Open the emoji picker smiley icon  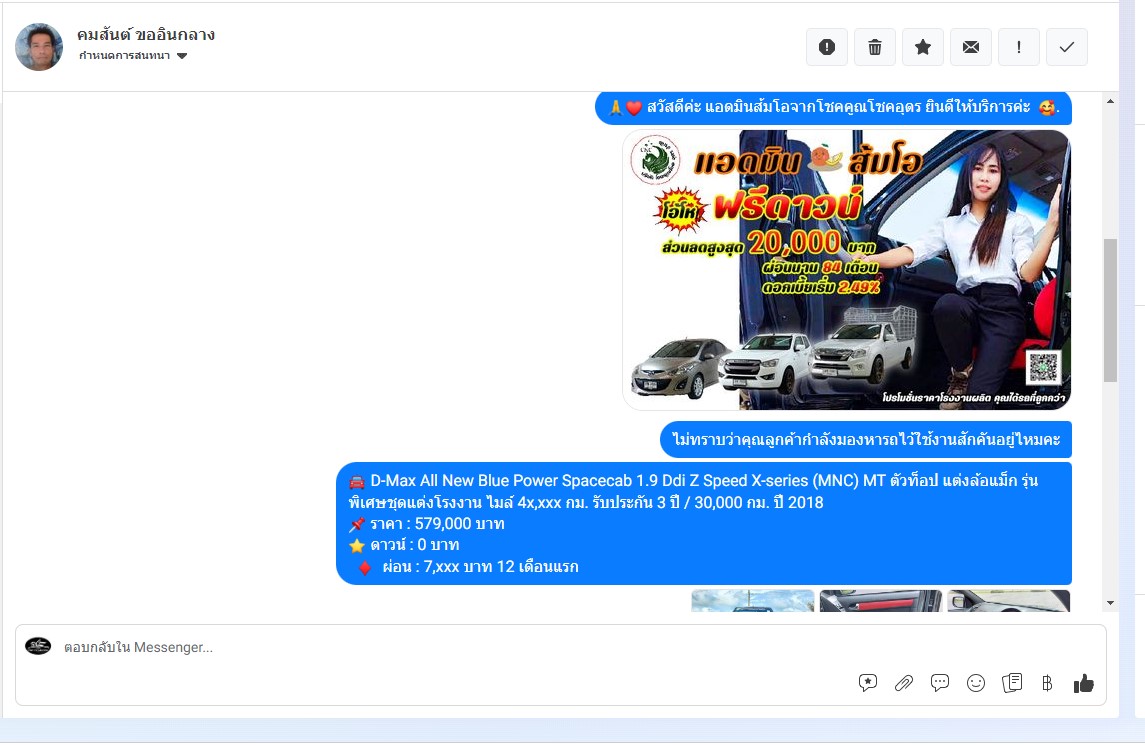[976, 683]
